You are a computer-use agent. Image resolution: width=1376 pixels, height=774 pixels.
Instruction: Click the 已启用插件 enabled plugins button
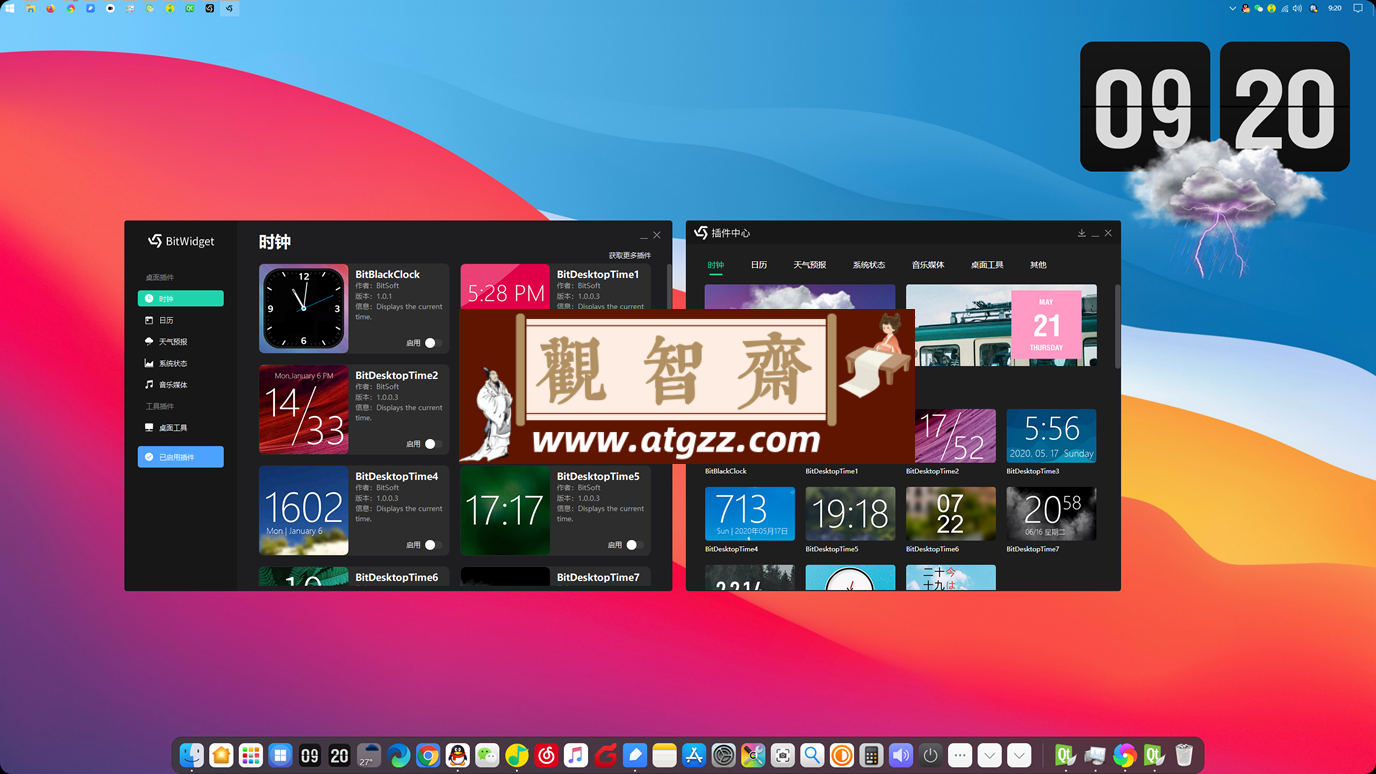coord(180,457)
